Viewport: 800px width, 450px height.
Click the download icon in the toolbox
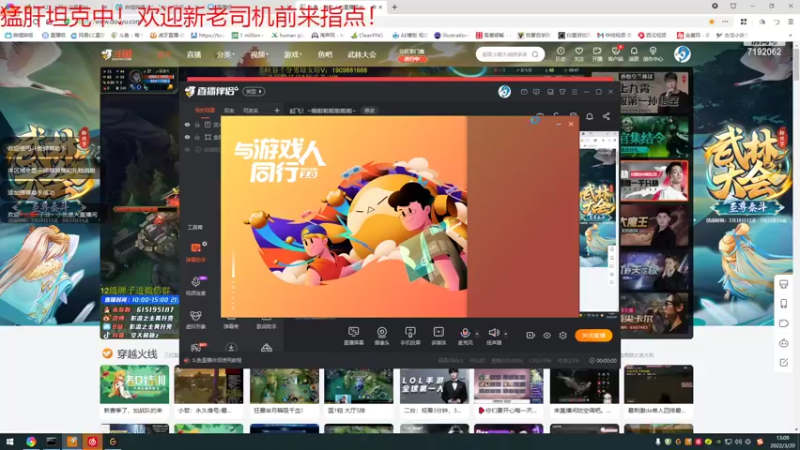231,348
